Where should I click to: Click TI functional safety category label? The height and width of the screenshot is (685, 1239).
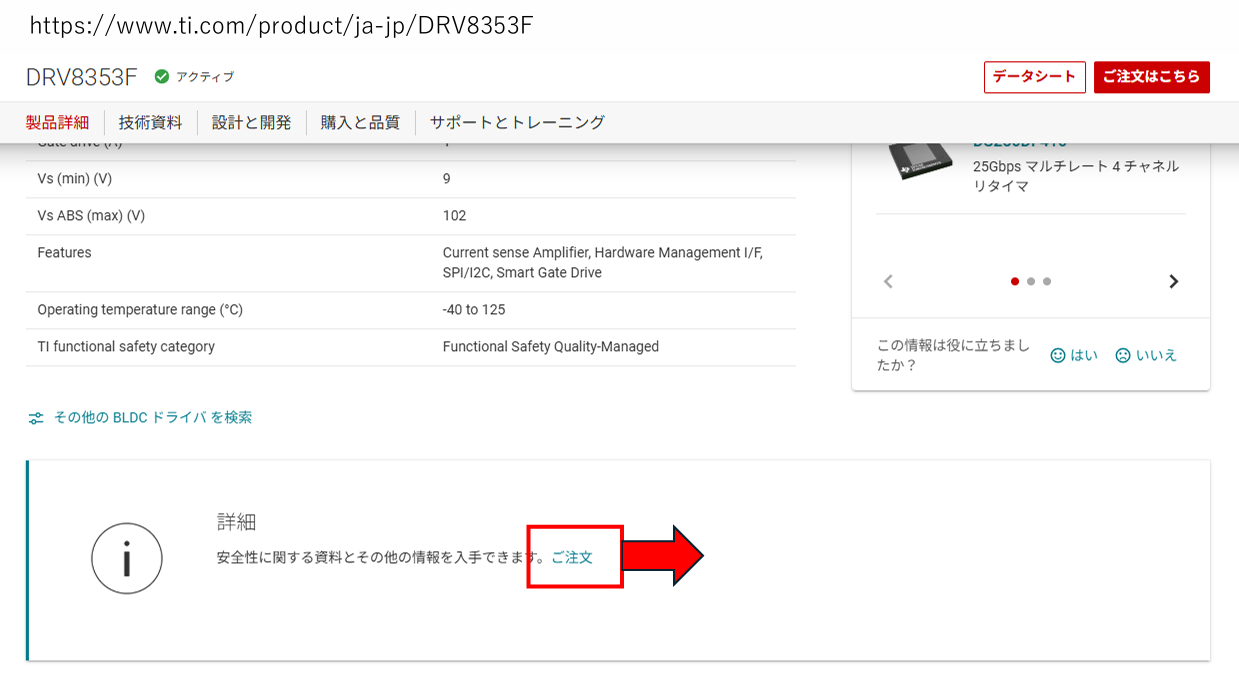click(126, 347)
